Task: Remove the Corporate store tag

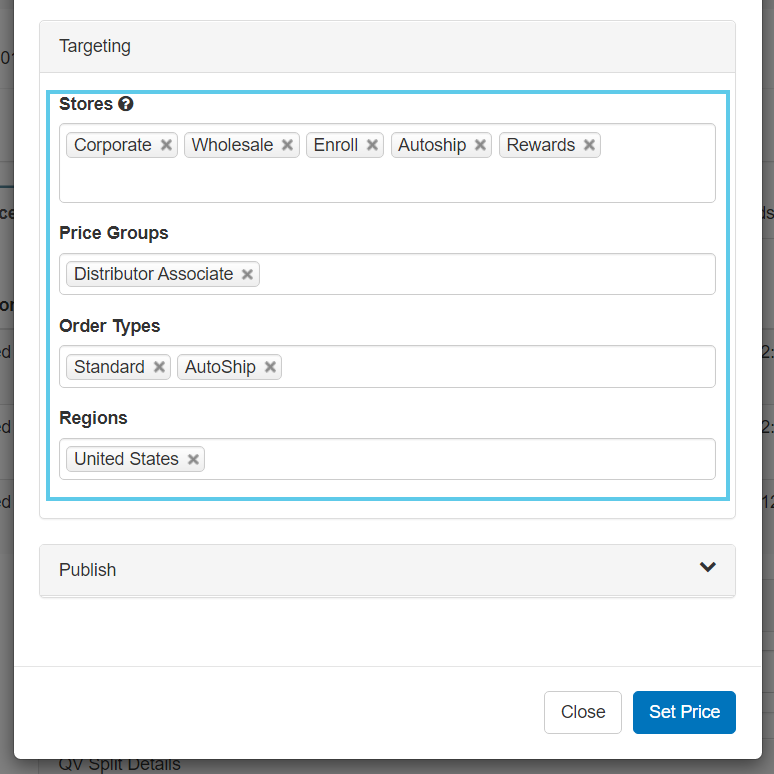Action: click(x=167, y=145)
